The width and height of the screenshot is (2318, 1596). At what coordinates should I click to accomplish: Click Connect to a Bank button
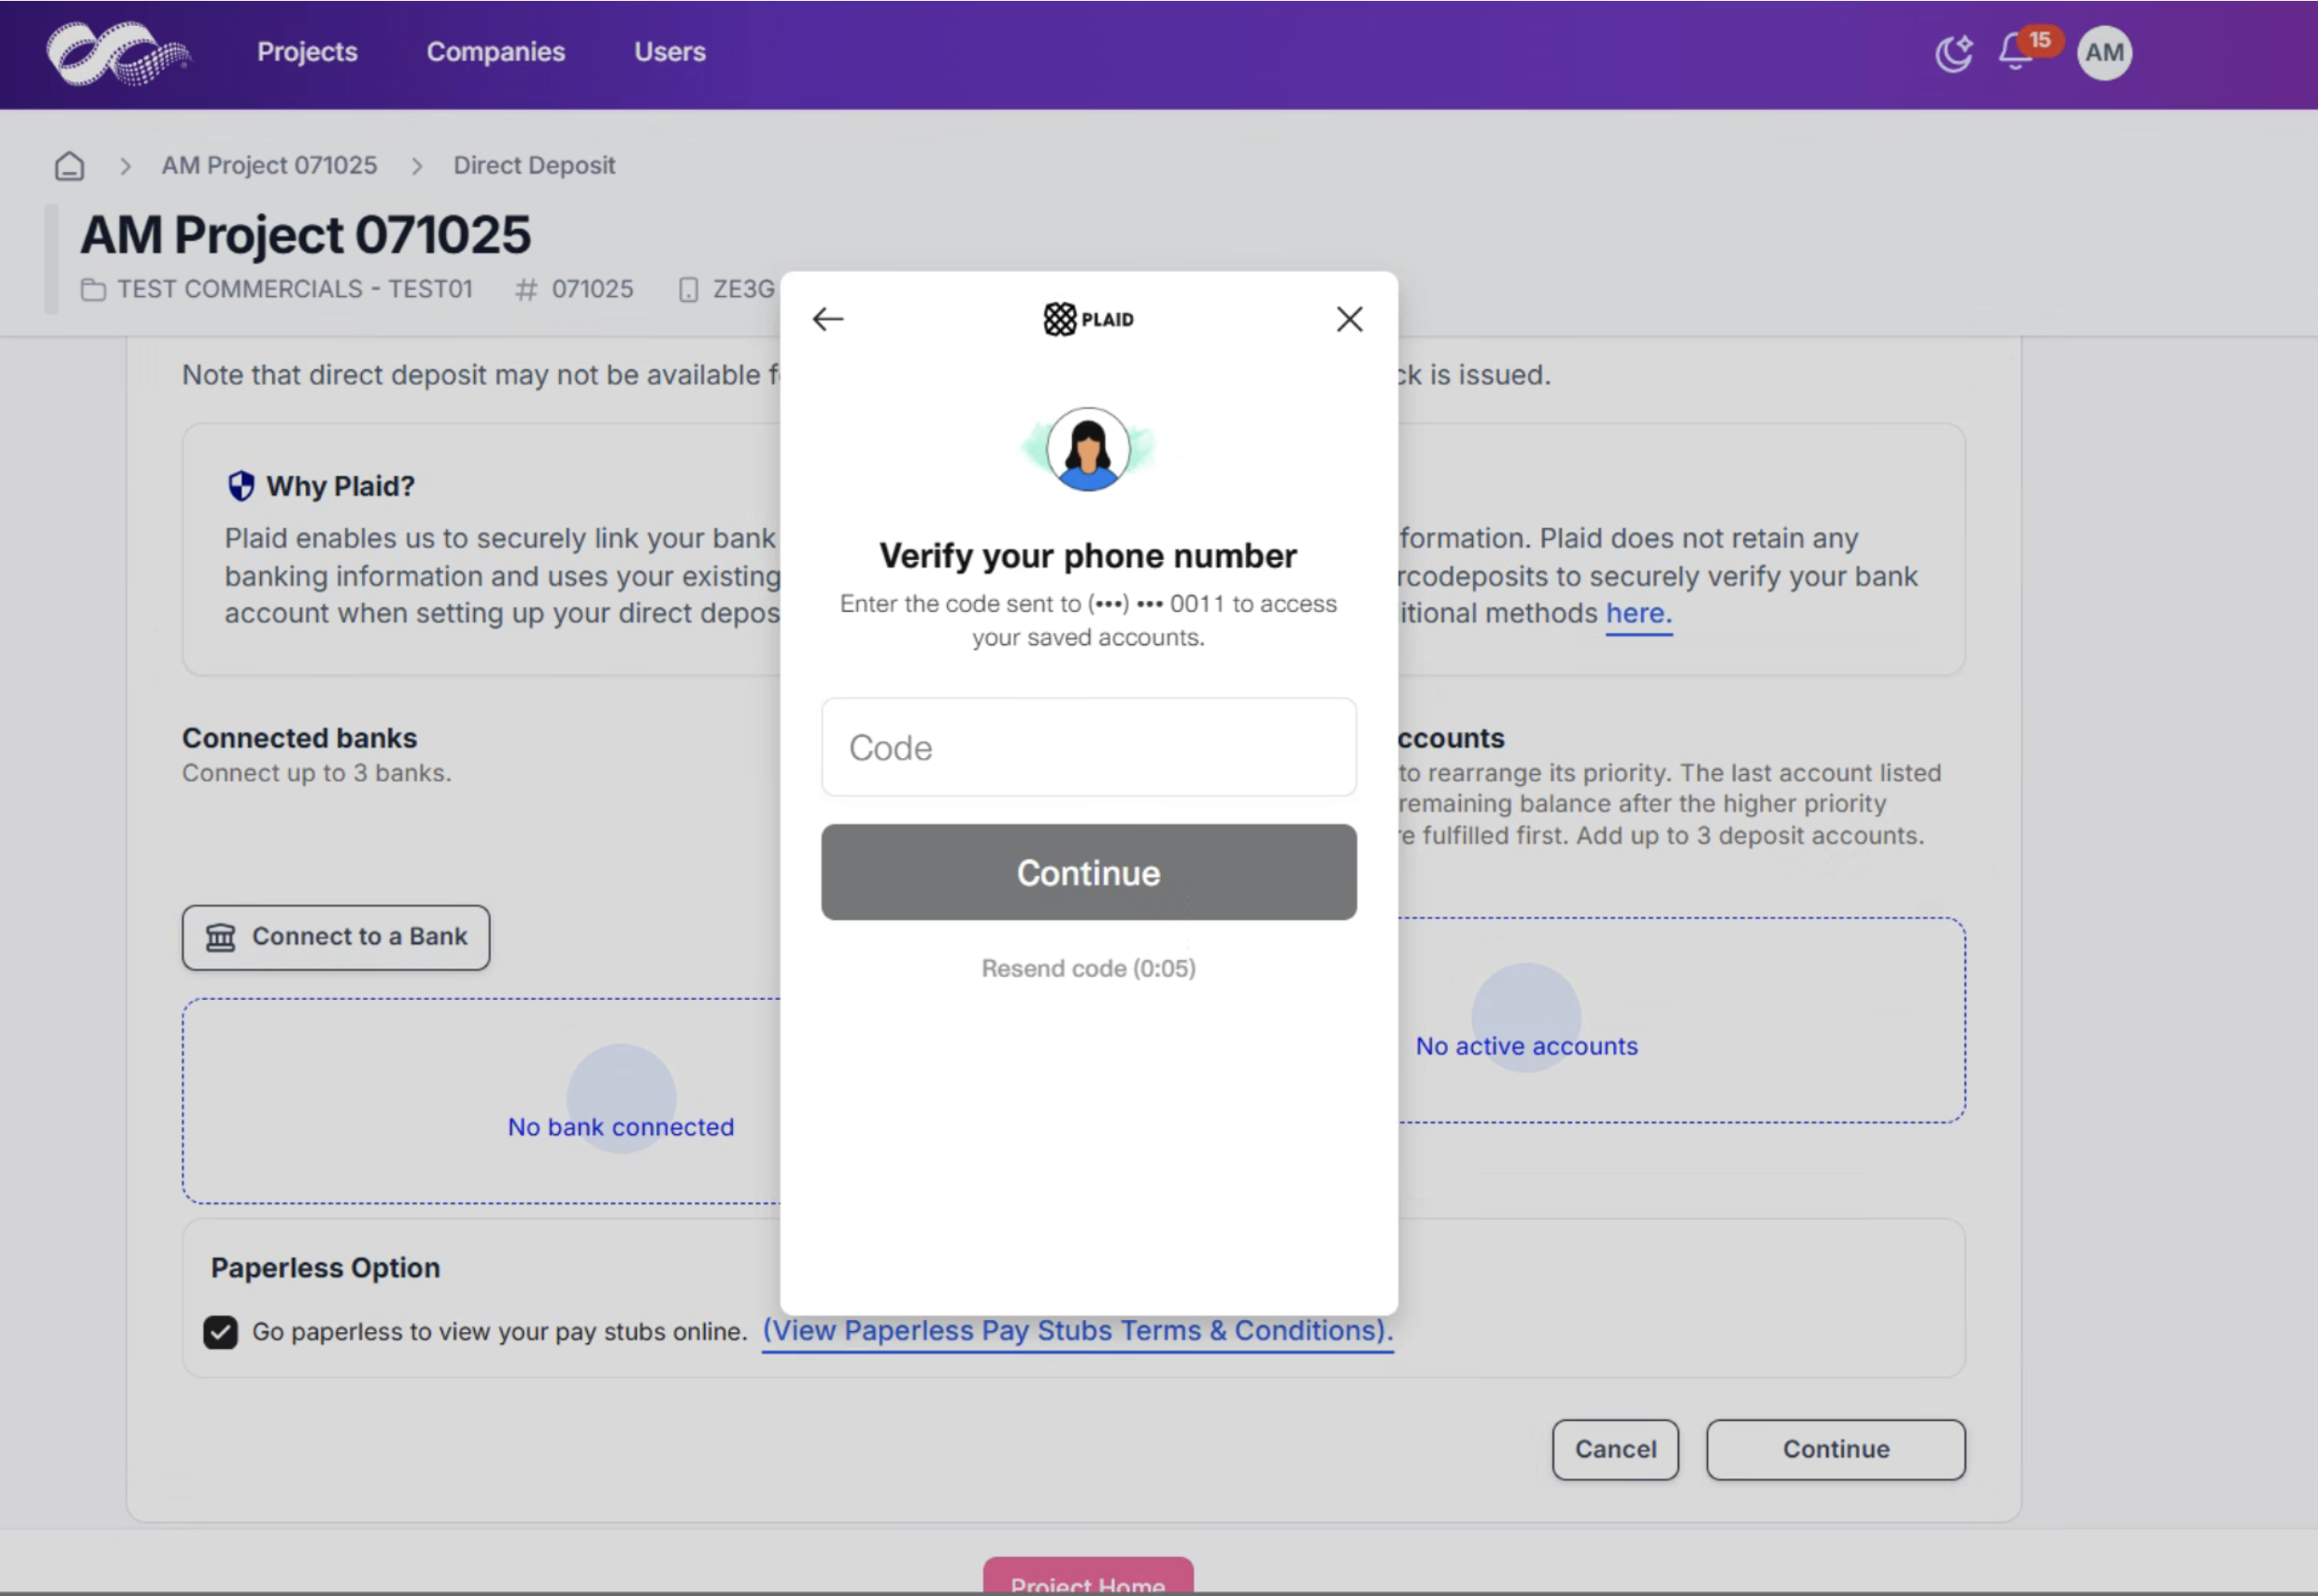pos(336,937)
